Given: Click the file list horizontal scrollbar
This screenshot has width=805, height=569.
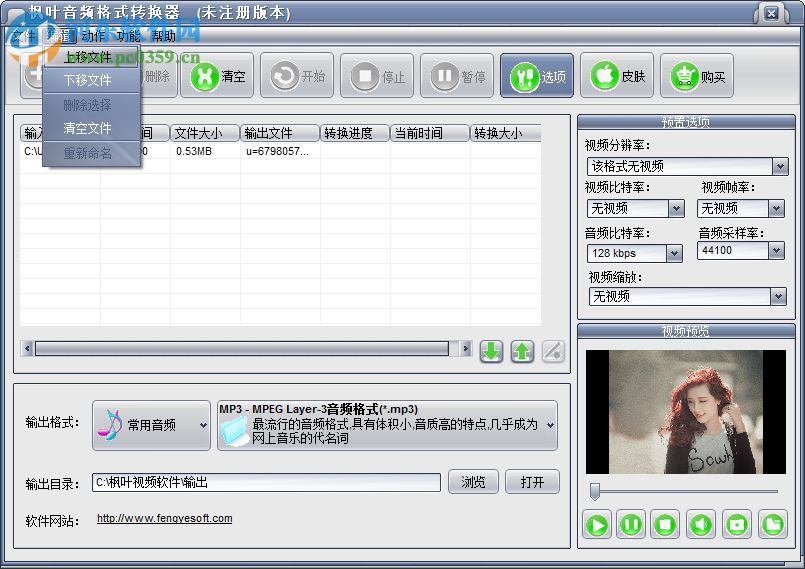Looking at the screenshot, I should pos(242,349).
